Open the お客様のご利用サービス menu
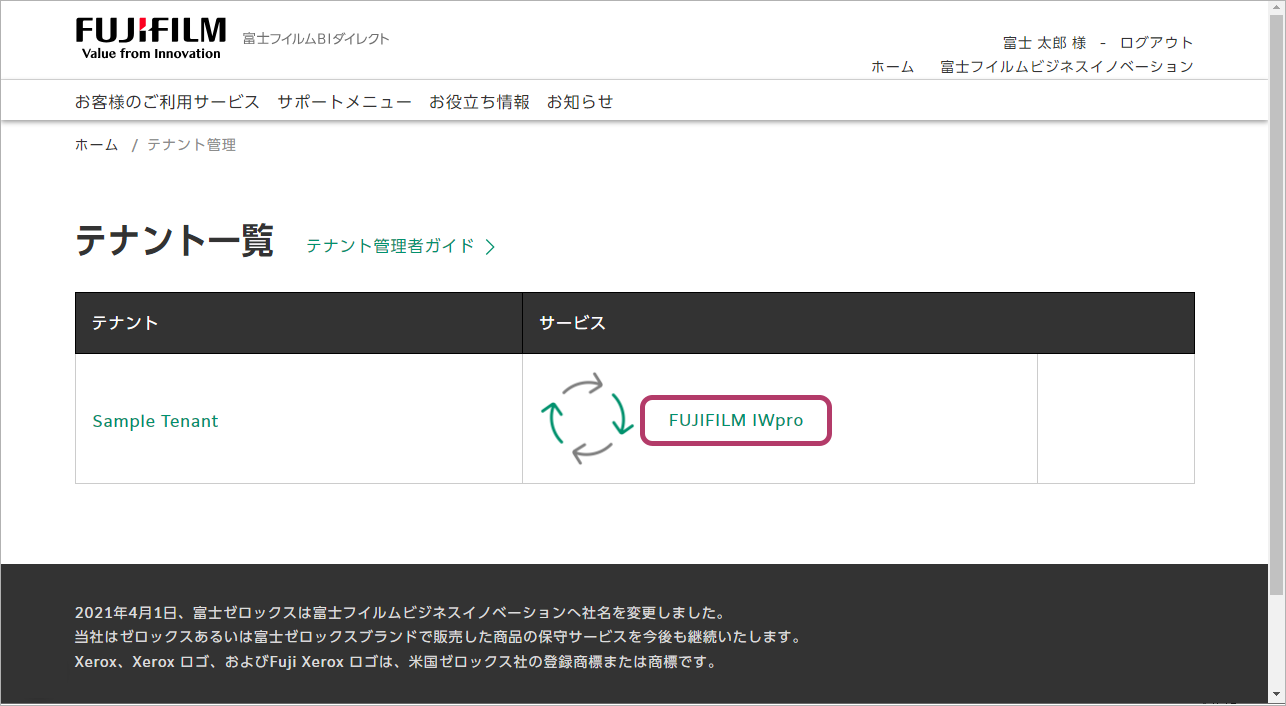Viewport: 1286px width, 706px height. tap(167, 102)
